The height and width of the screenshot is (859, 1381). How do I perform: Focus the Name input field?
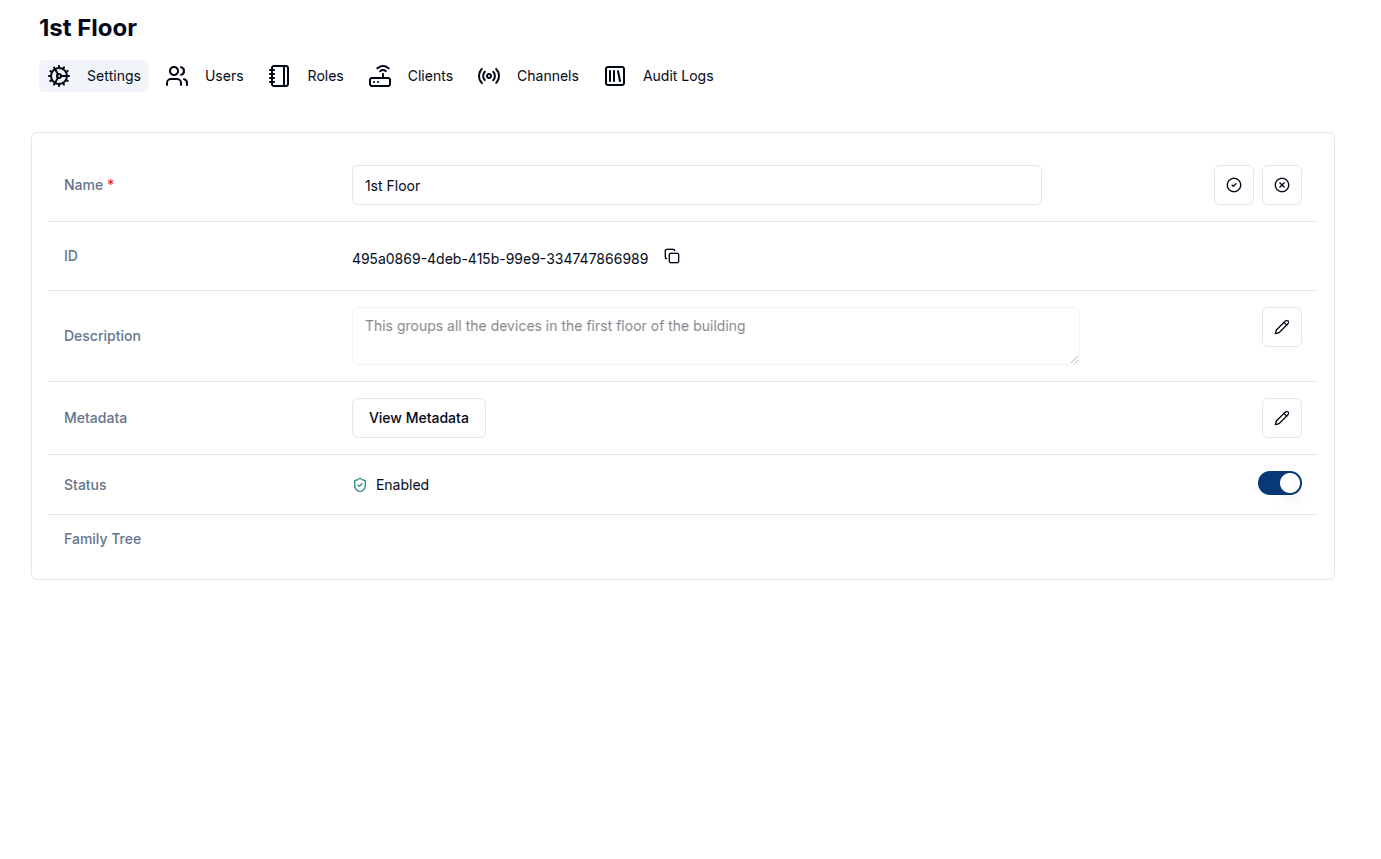click(697, 185)
